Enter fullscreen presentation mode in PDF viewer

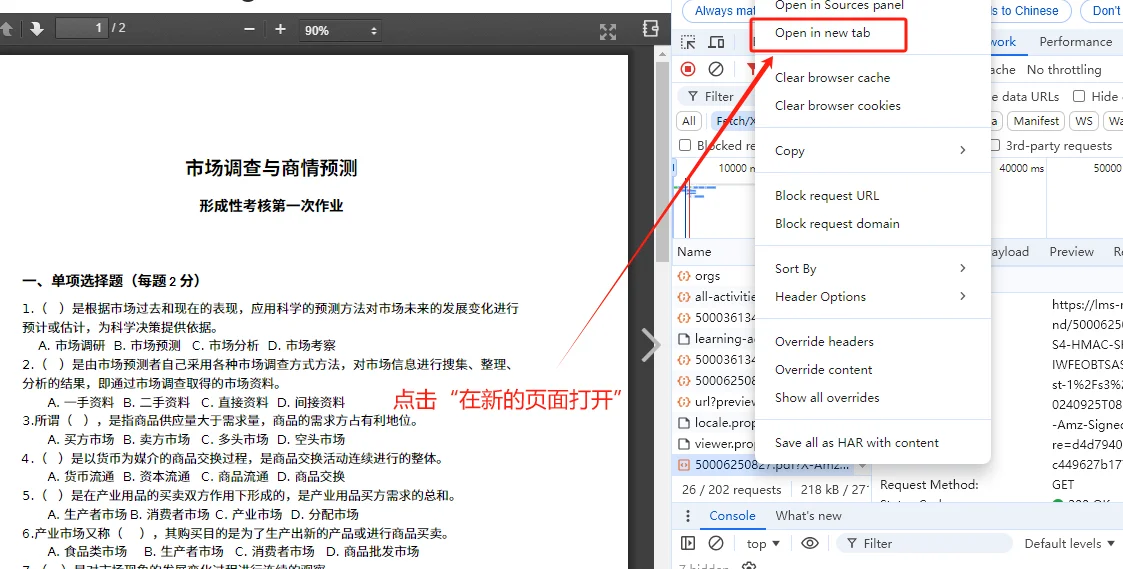click(x=607, y=31)
